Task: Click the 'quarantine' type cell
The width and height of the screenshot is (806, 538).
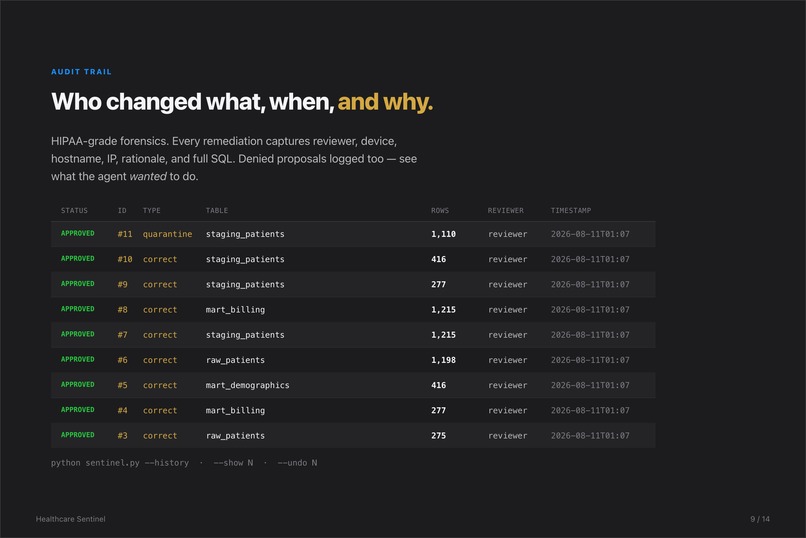Action: pyautogui.click(x=168, y=234)
